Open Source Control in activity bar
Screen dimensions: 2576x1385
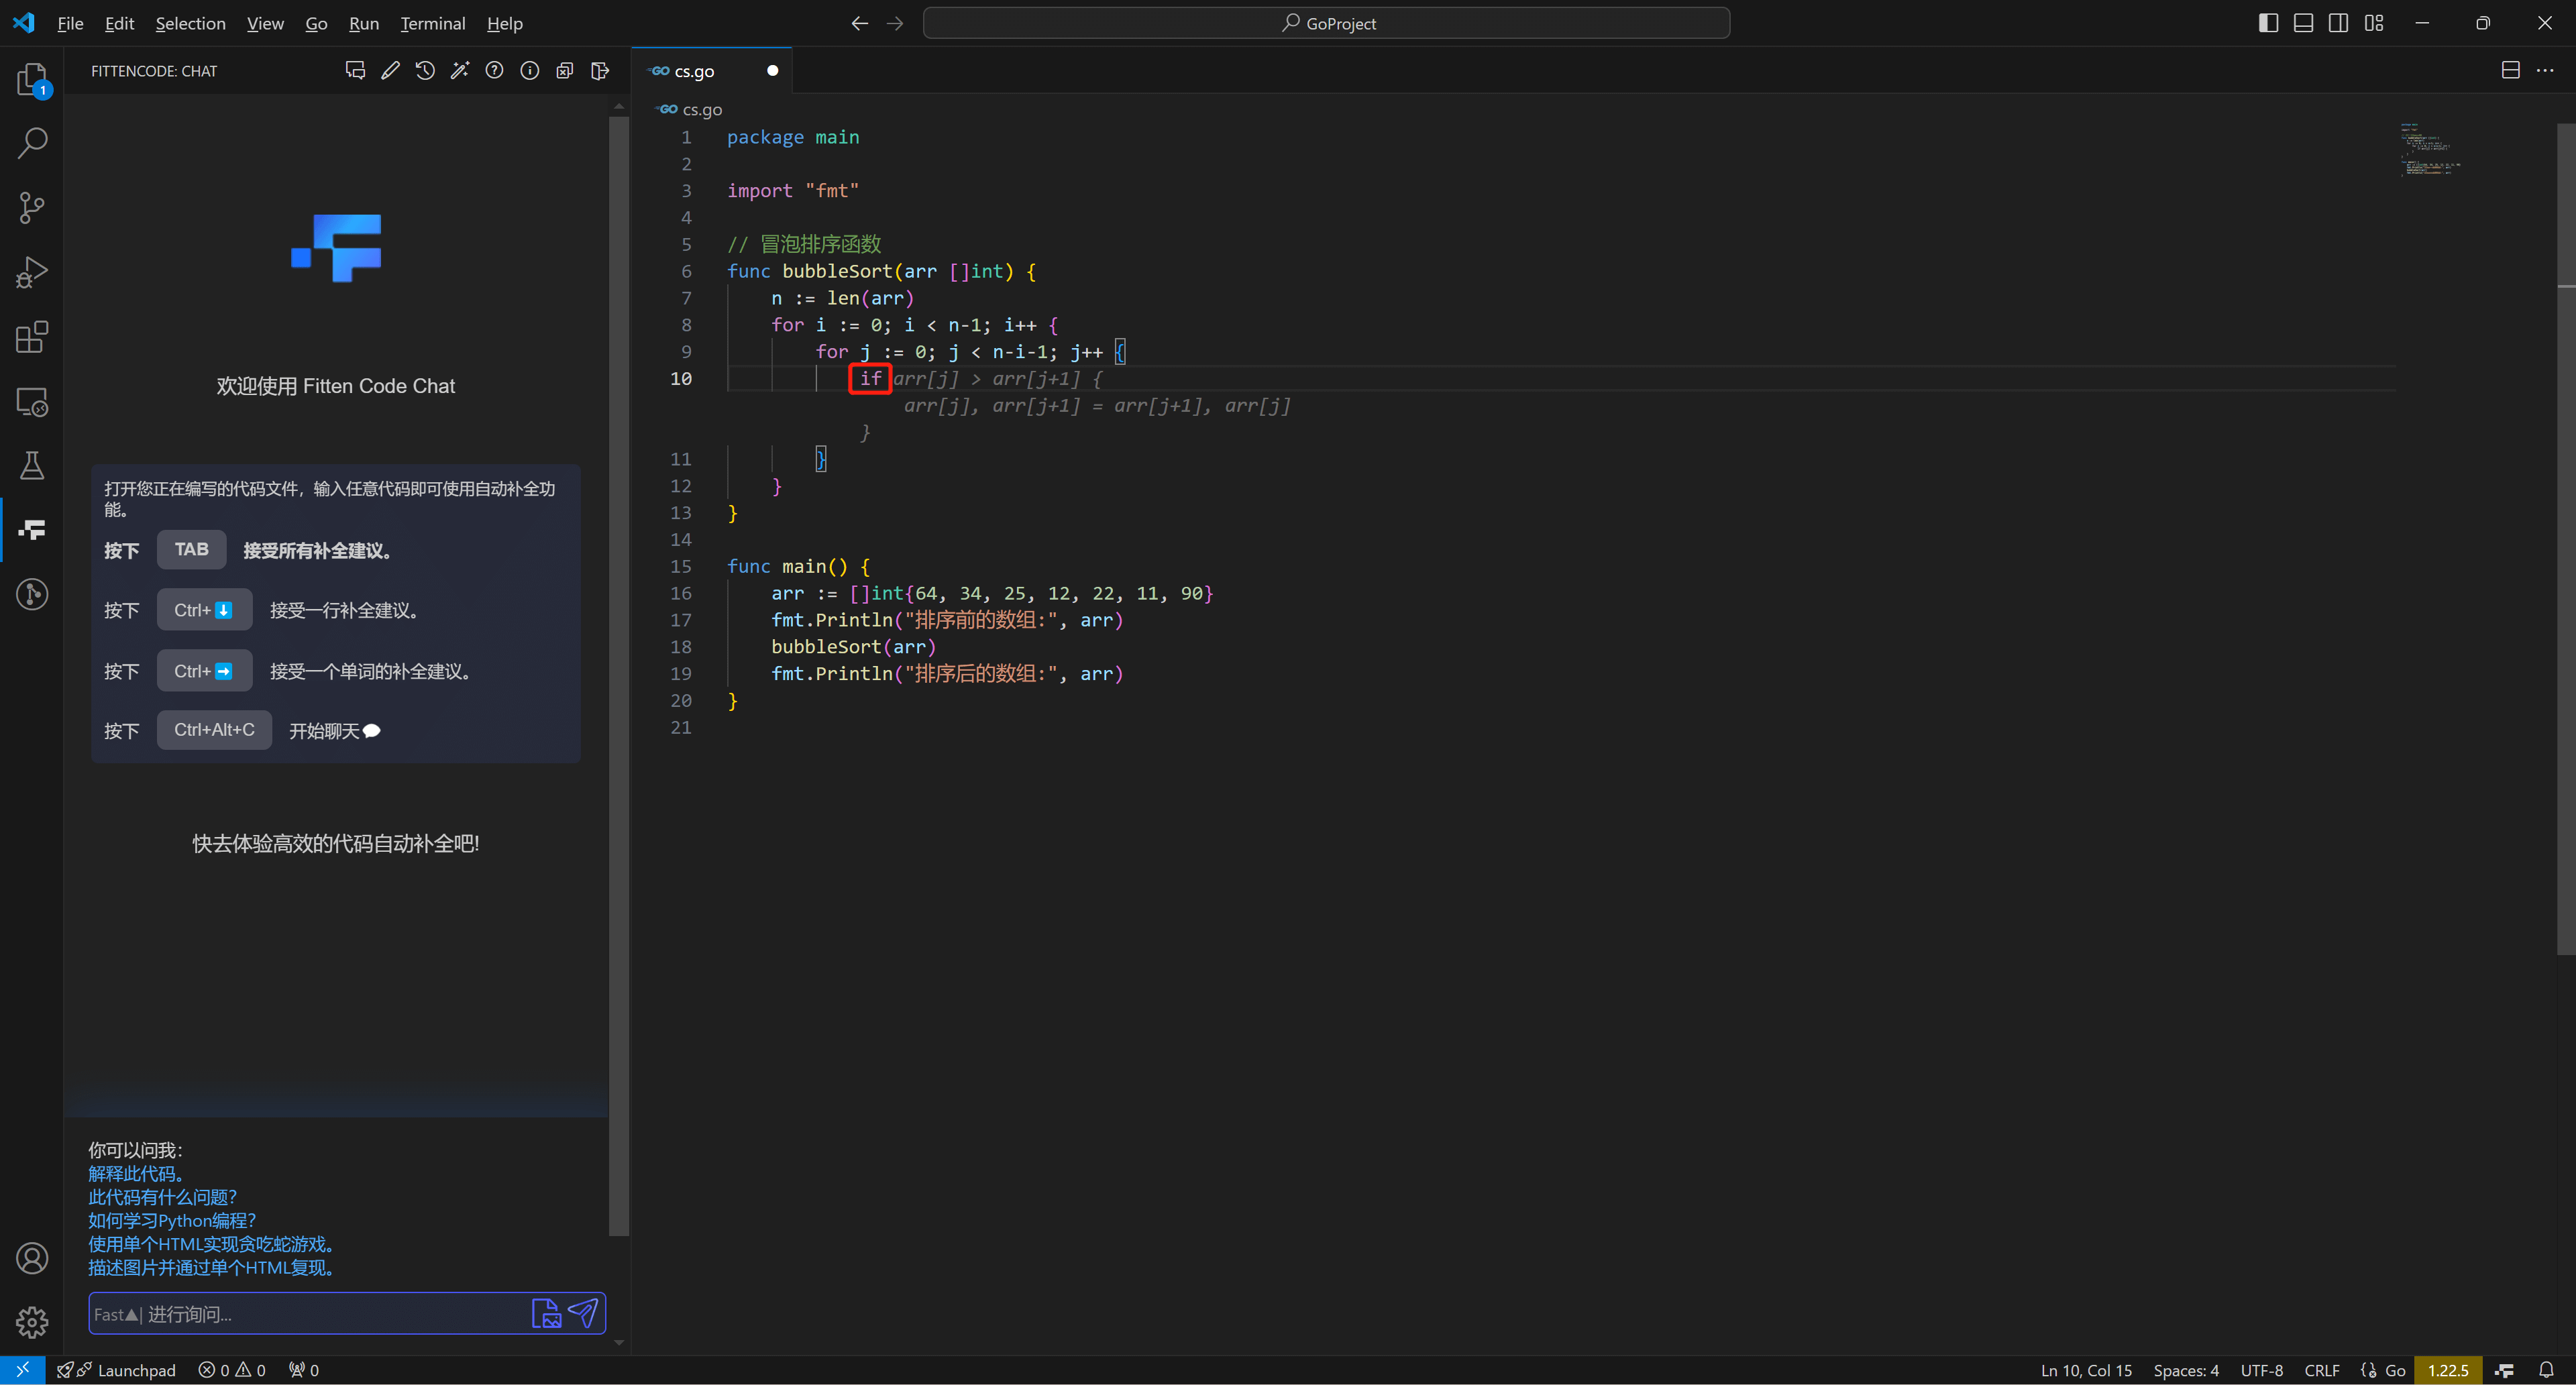(32, 208)
